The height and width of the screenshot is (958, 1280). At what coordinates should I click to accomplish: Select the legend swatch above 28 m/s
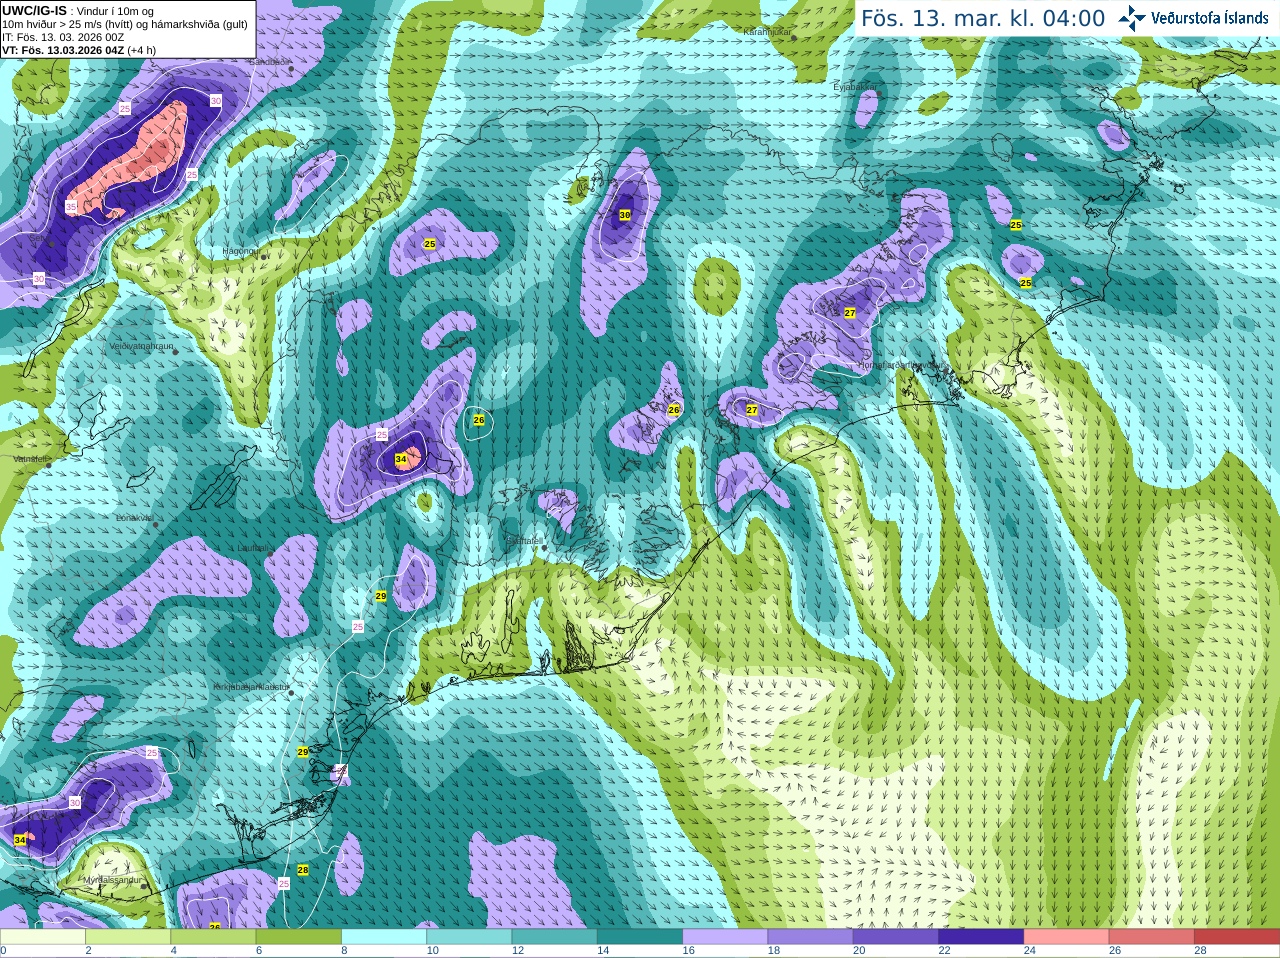pyautogui.click(x=1237, y=937)
